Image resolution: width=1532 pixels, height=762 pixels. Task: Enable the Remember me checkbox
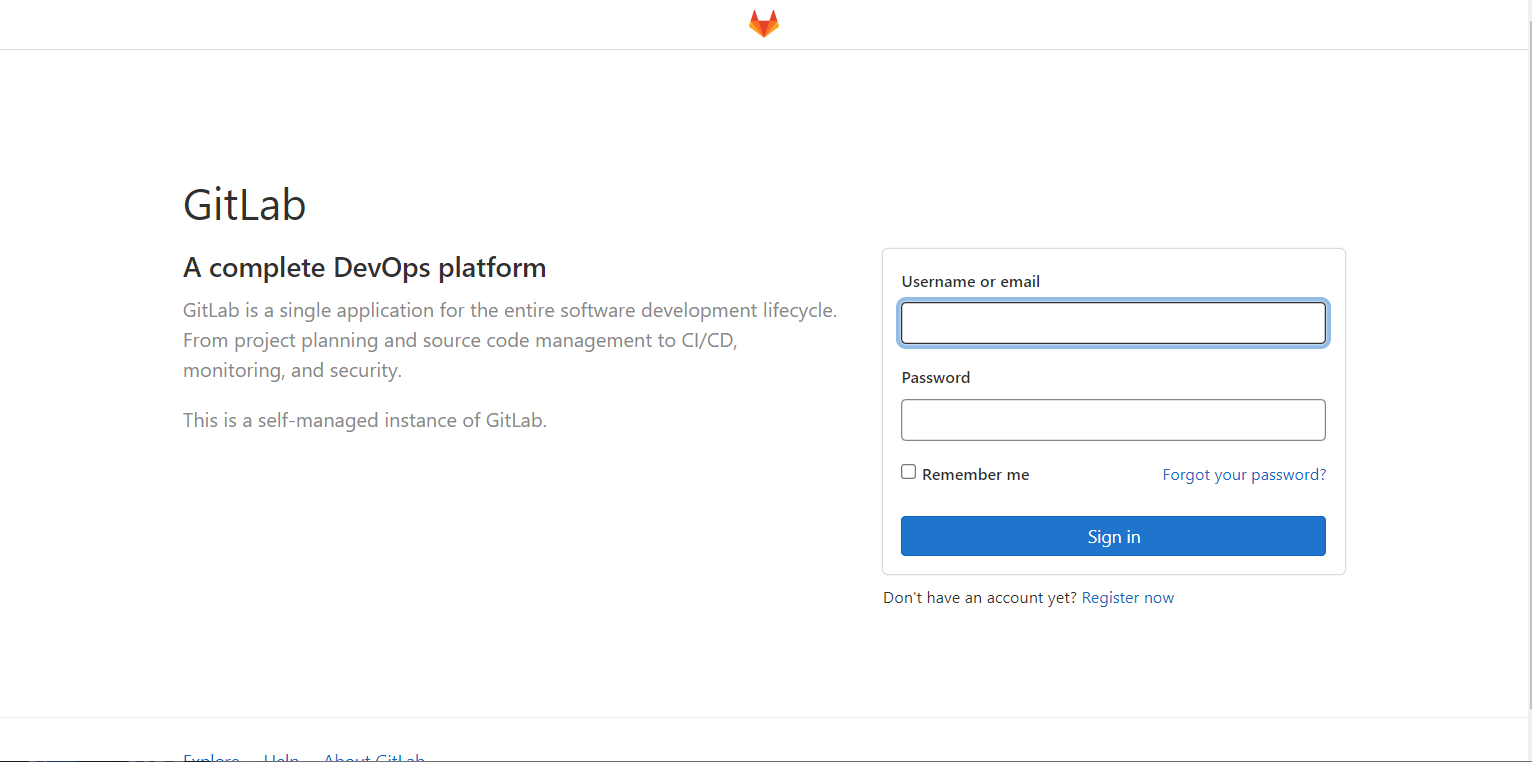click(x=909, y=472)
